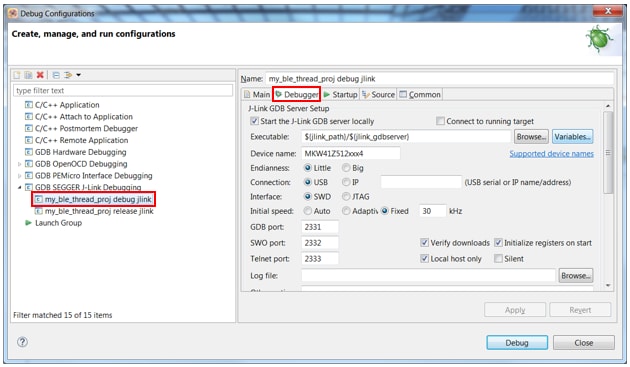Click the C/C++ Application icon
Image resolution: width=630 pixels, height=367 pixels.
click(x=29, y=105)
